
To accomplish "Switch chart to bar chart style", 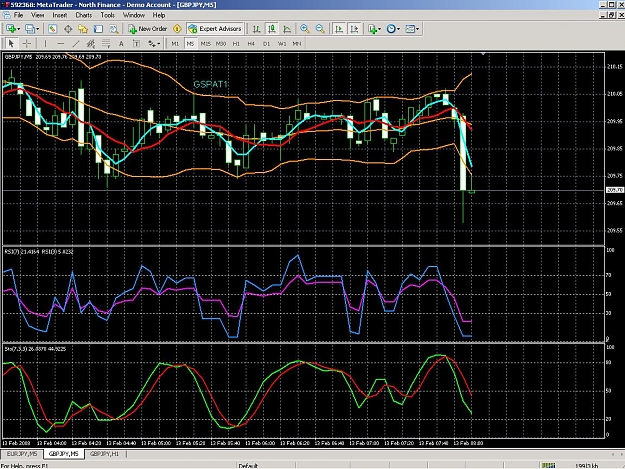I will click(x=257, y=29).
